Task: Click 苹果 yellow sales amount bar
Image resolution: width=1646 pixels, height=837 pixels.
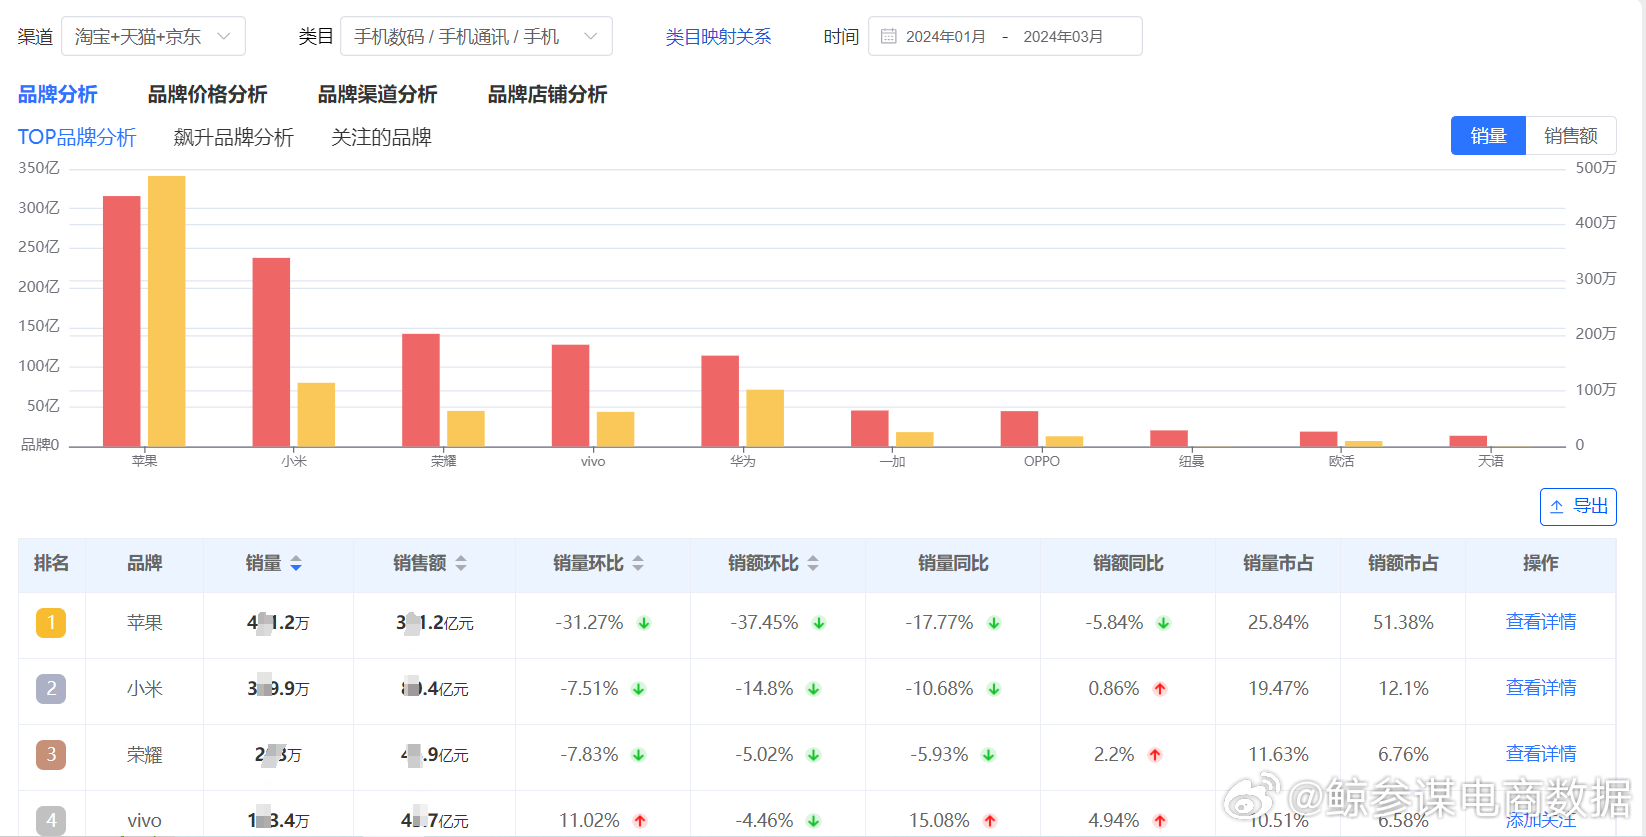Action: coord(167,311)
